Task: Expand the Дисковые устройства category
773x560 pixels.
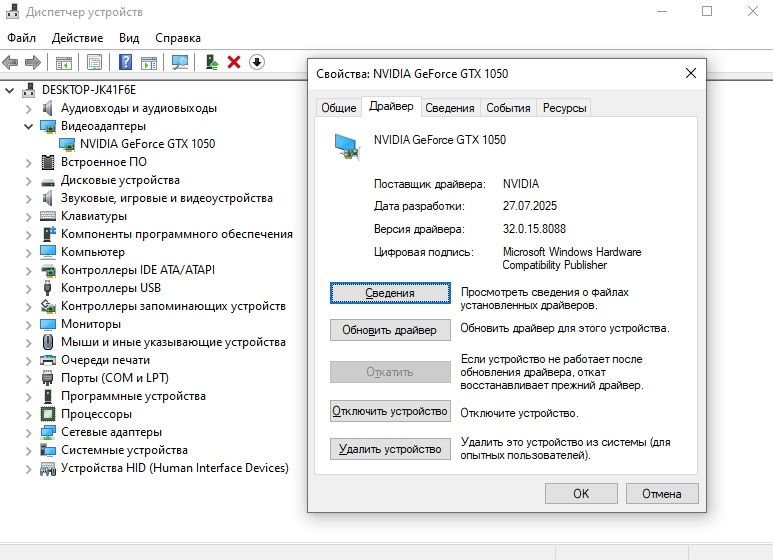Action: [29, 181]
